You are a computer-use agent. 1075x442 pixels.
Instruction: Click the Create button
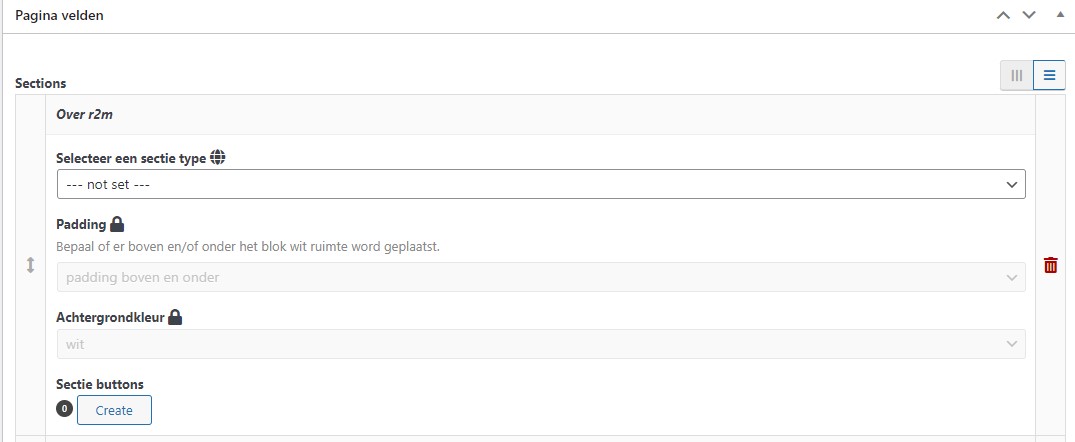click(114, 410)
